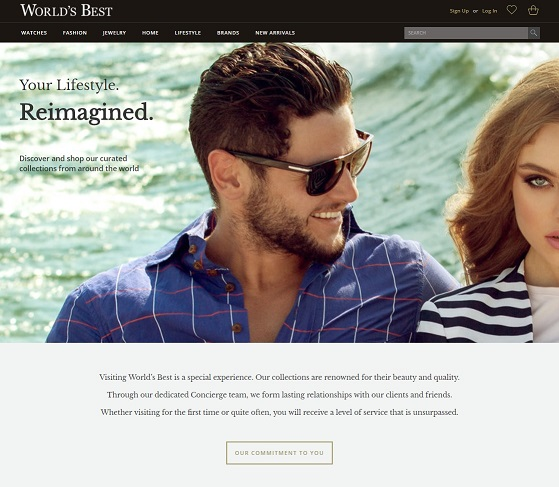This screenshot has width=559, height=487.
Task: Open the Jewelry menu
Action: [x=114, y=33]
